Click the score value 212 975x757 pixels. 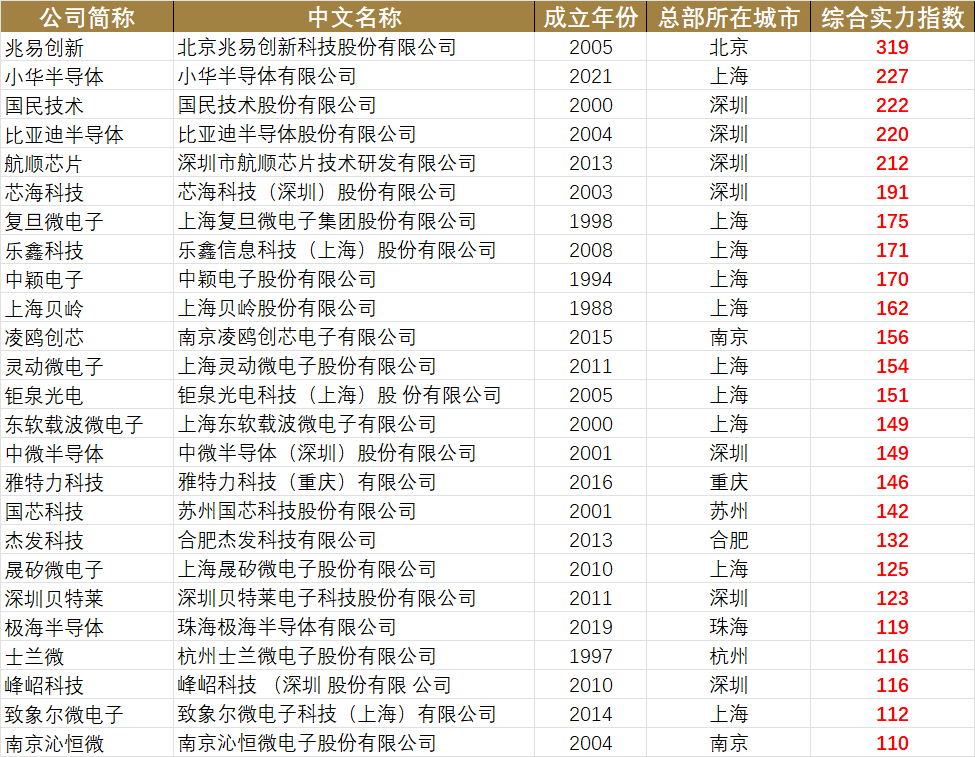pos(892,164)
